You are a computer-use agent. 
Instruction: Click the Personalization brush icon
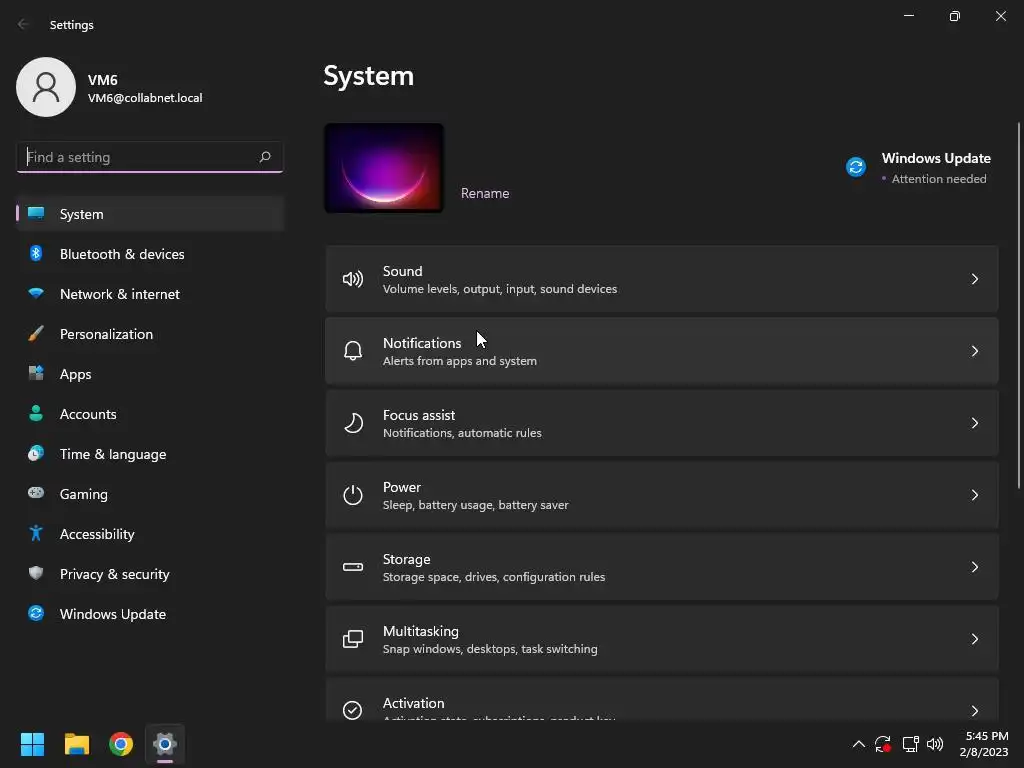(x=36, y=334)
